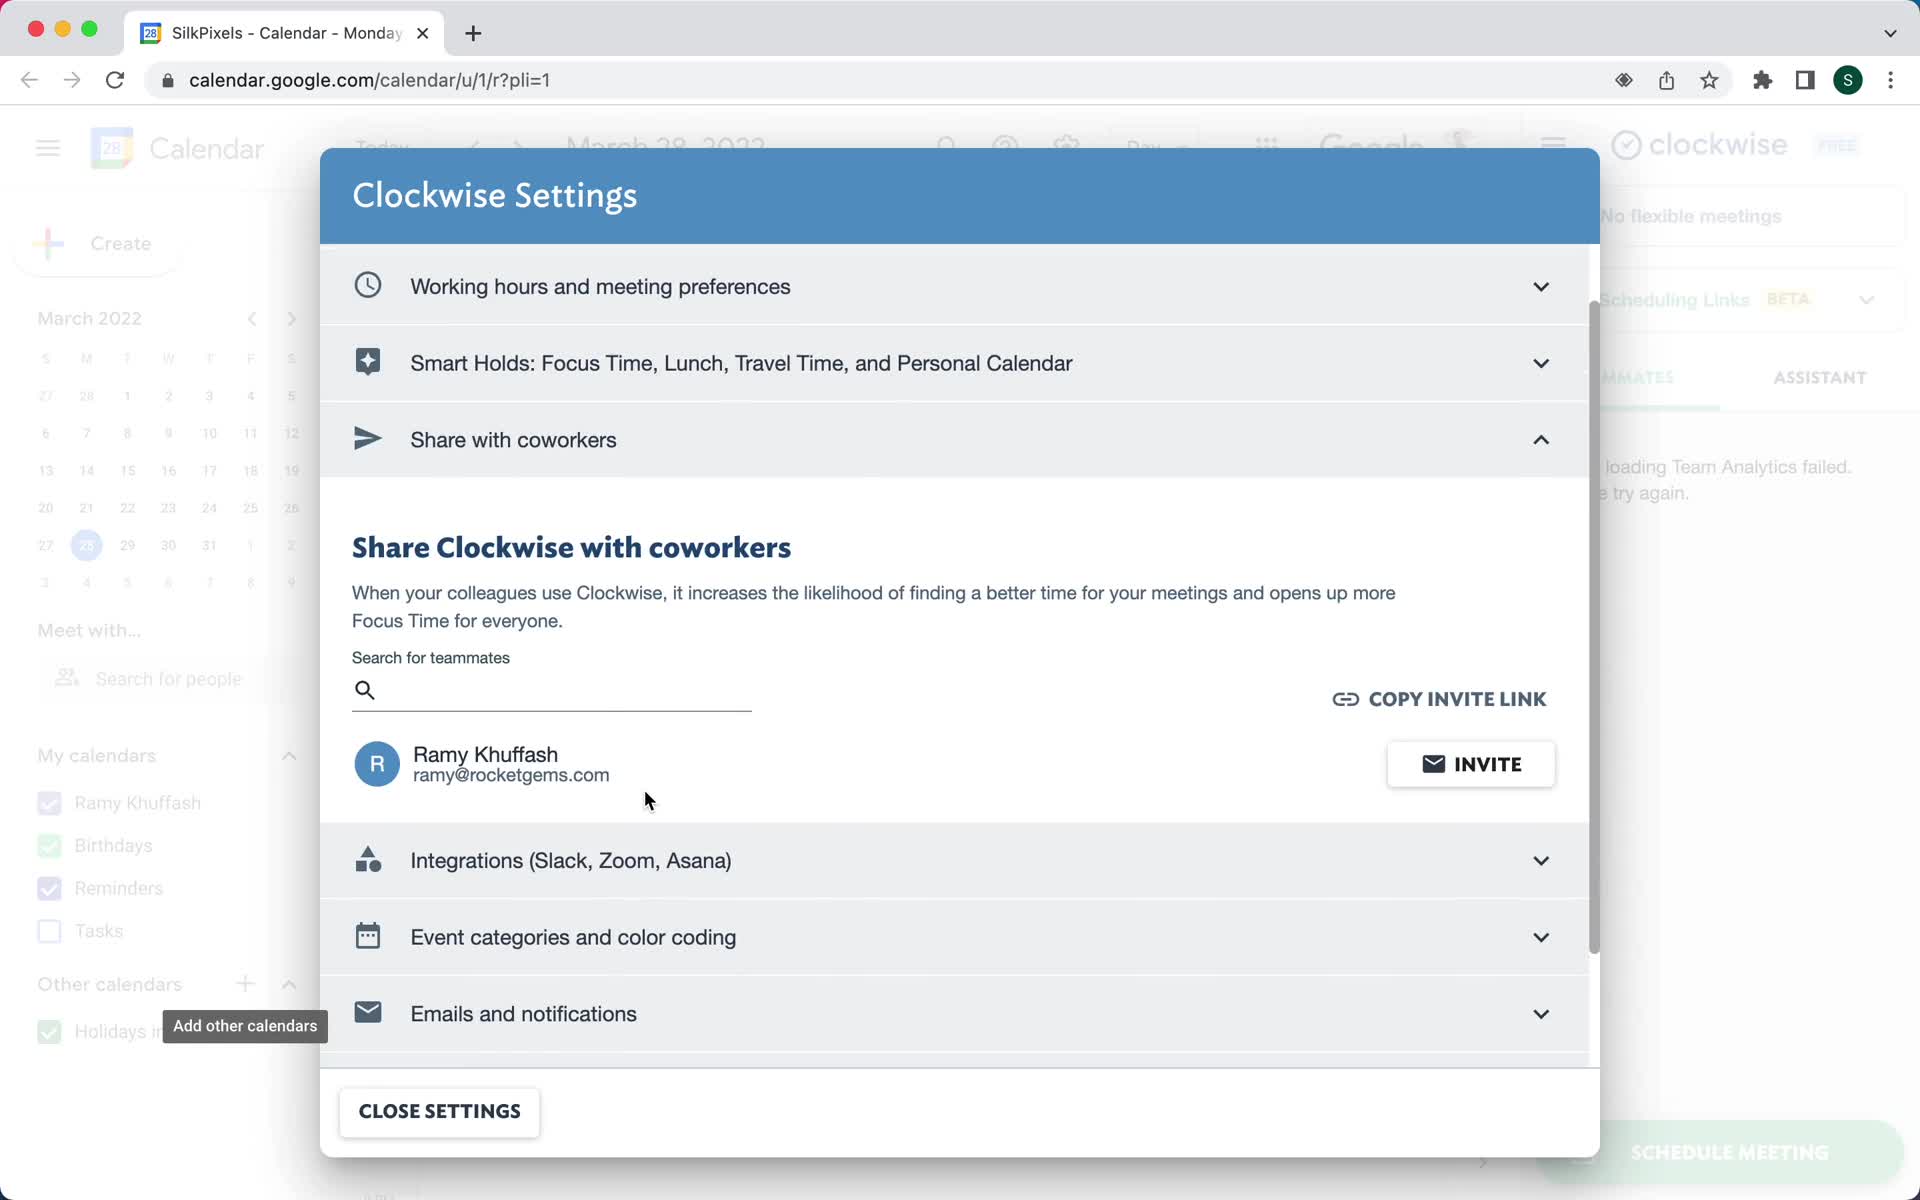The width and height of the screenshot is (1920, 1200).
Task: Click the Create button in Calendar
Action: (98, 244)
